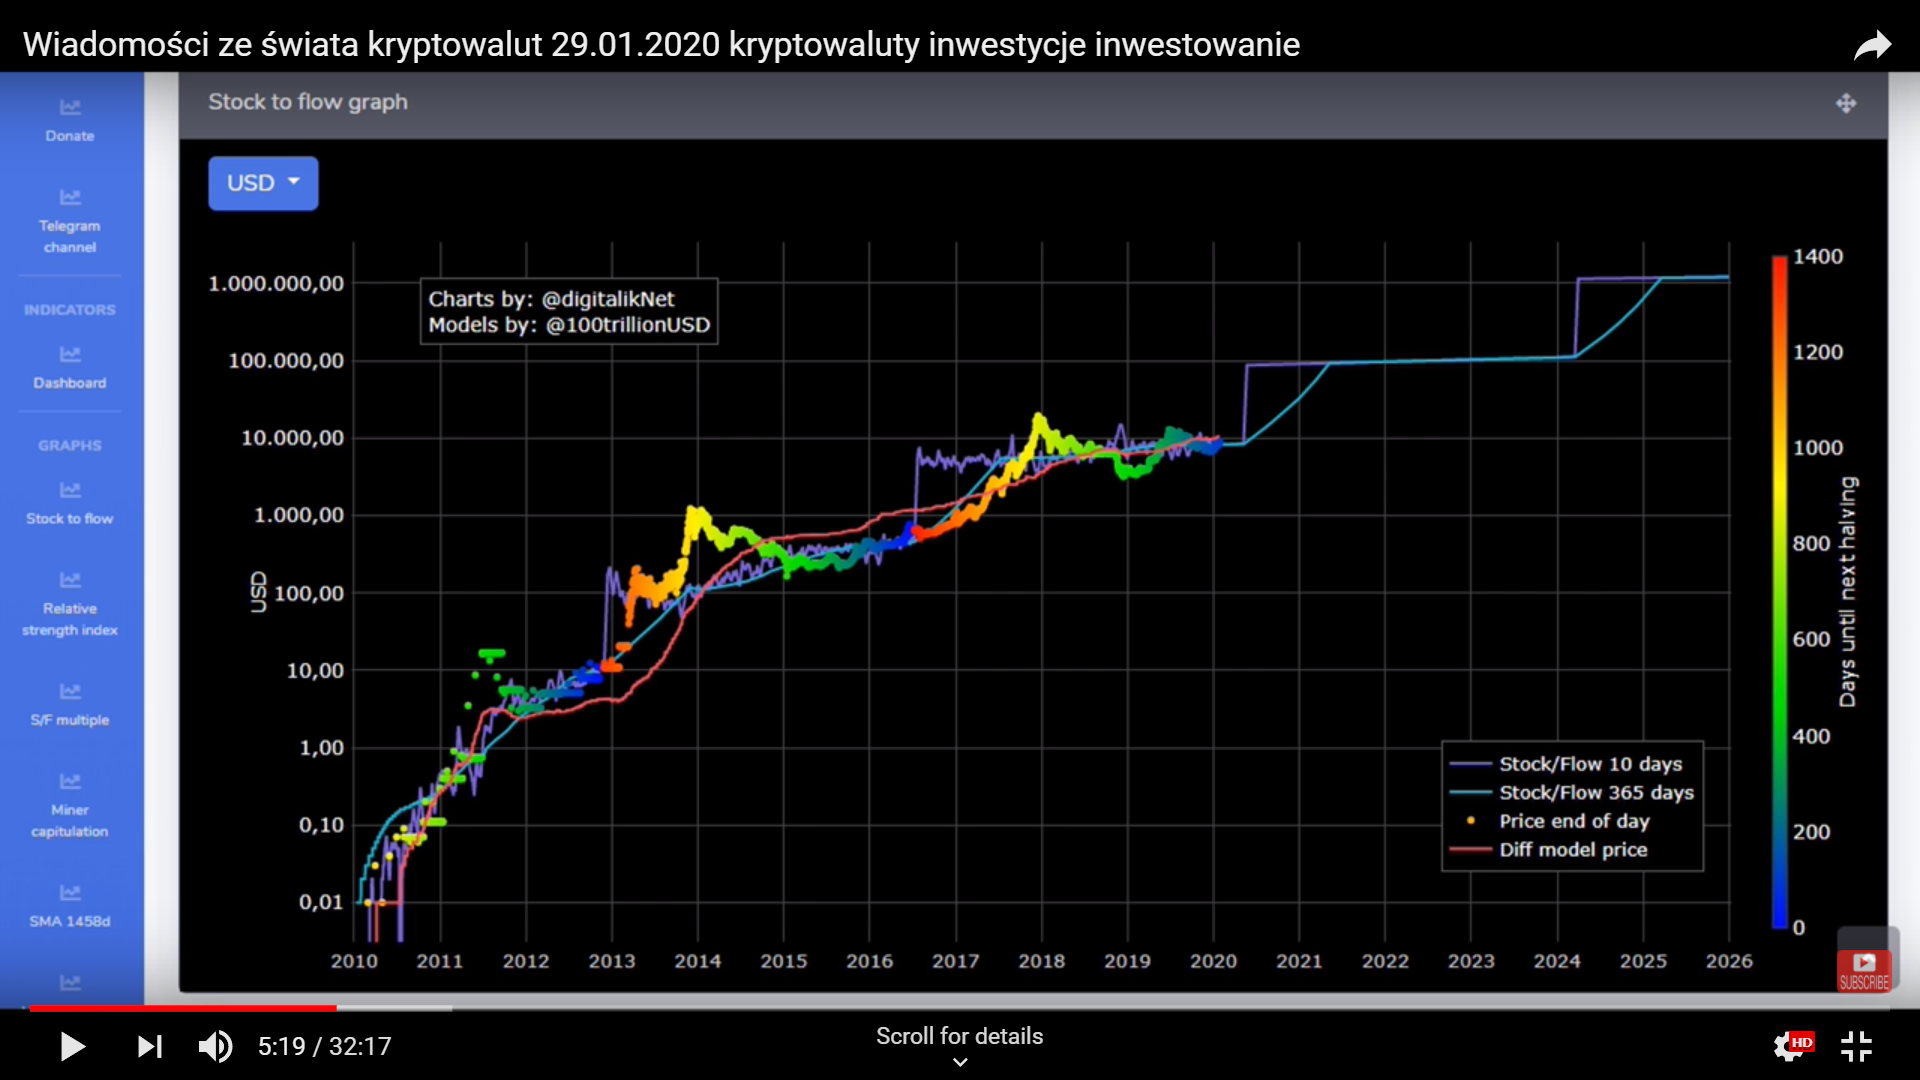This screenshot has width=1920, height=1080.
Task: Open Donate in sidebar
Action: [70, 136]
